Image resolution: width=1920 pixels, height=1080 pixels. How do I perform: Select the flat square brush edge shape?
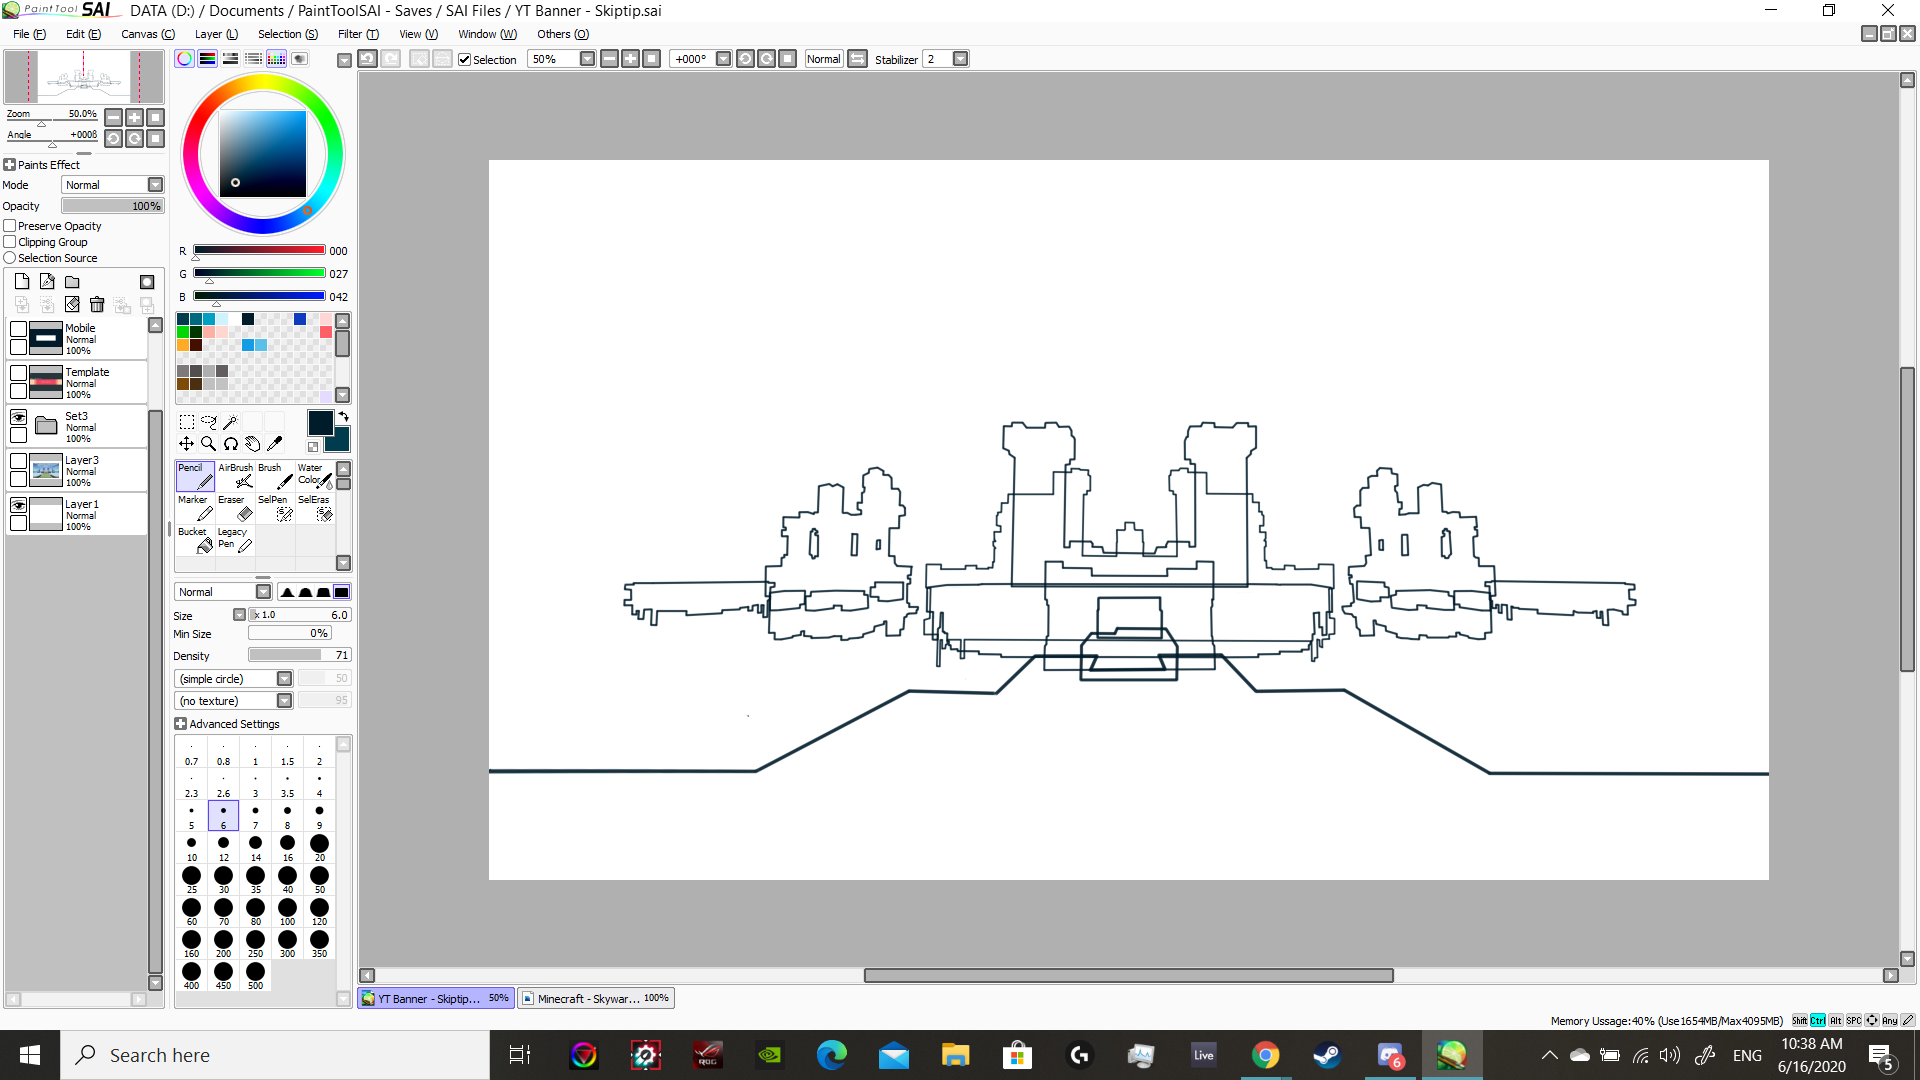pos(341,592)
